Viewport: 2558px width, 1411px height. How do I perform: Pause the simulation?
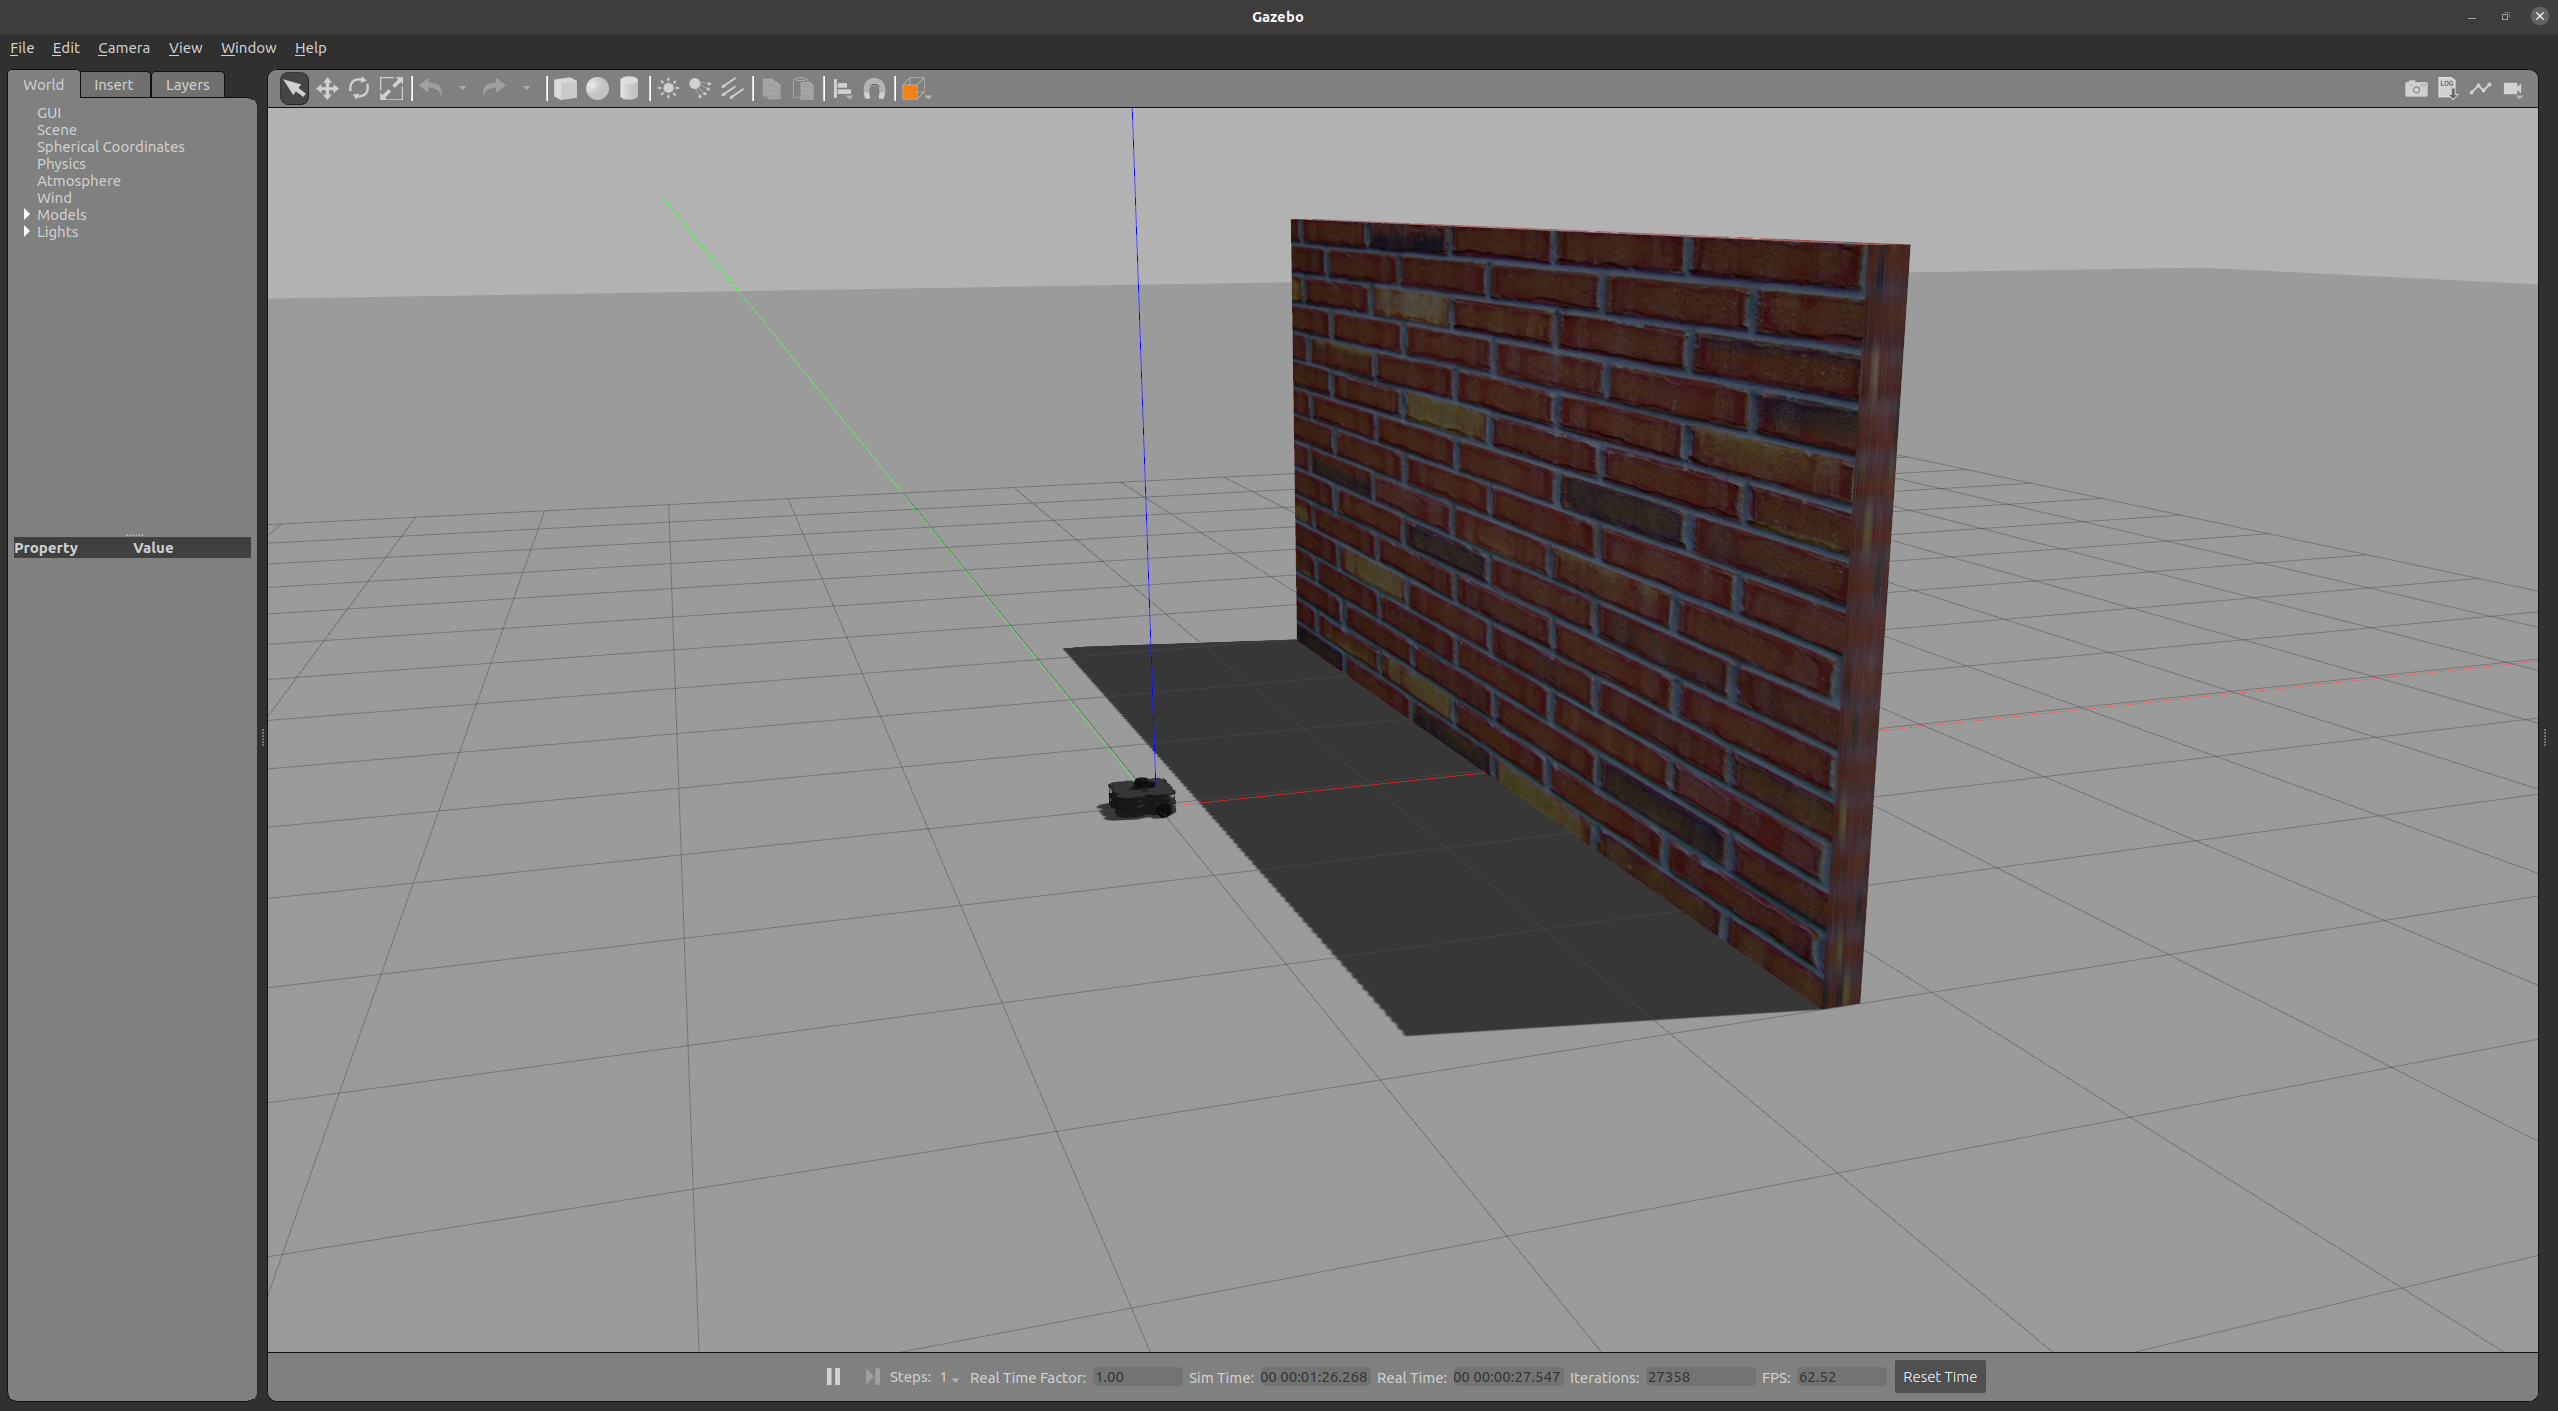(833, 1377)
